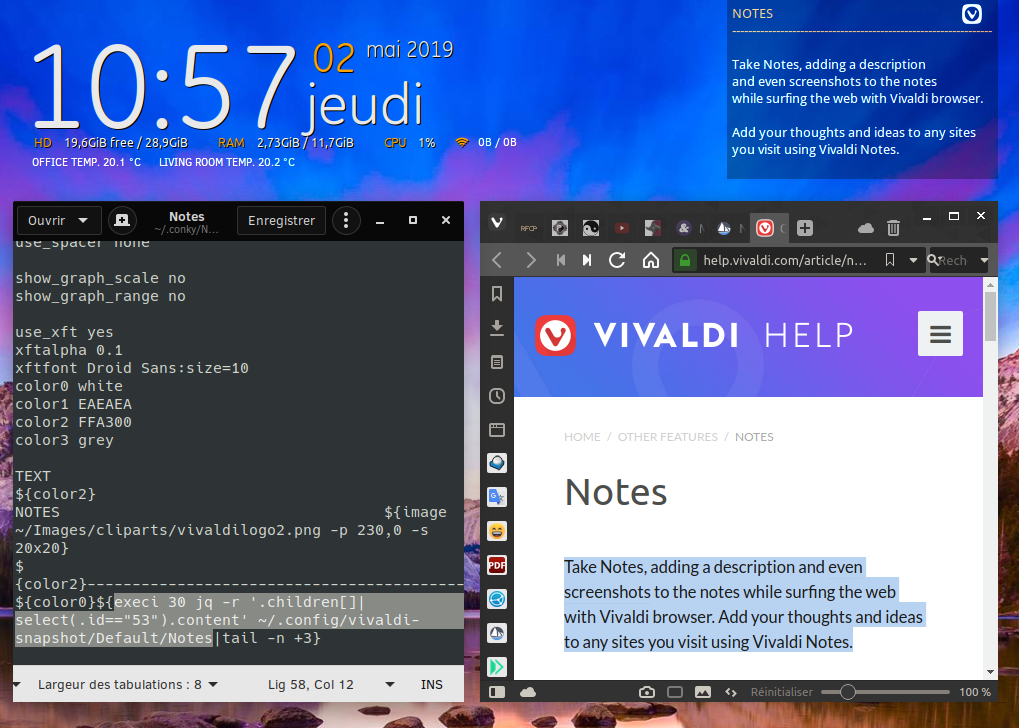The image size is (1019, 728).
Task: Open the History panel with the clock icon
Action: point(497,396)
